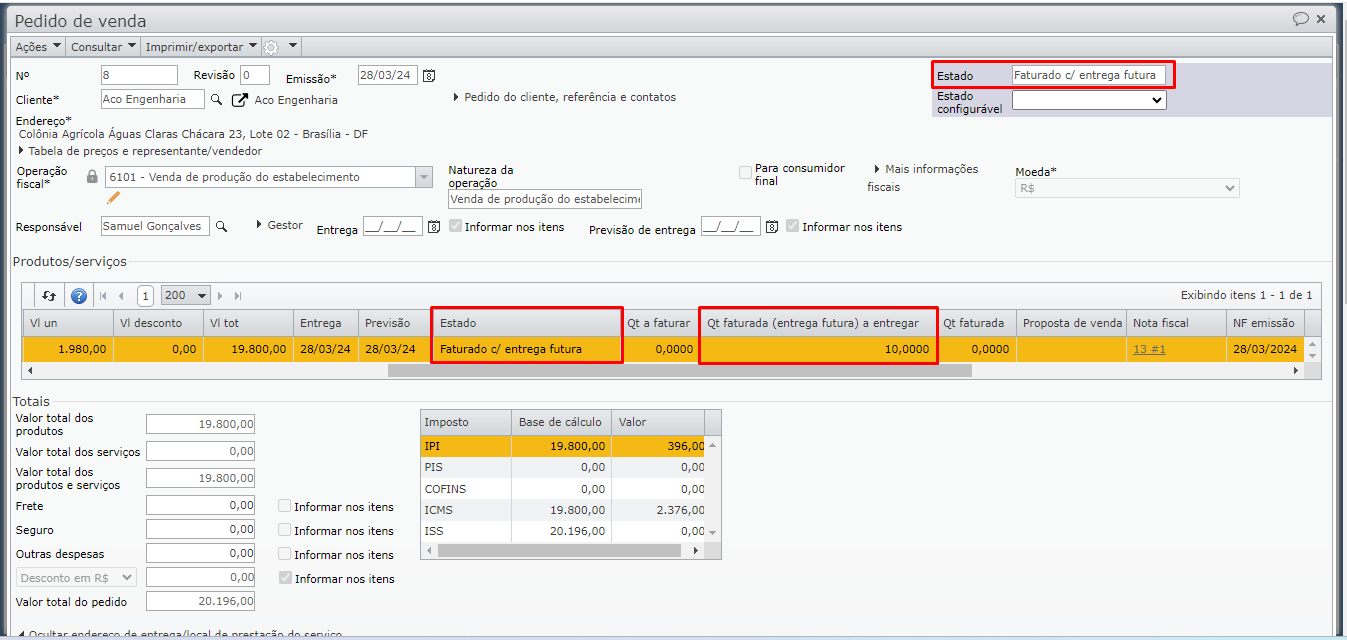Toggle Informar nos itens for Seguro
Viewport: 1347px width, 640px height.
click(285, 530)
